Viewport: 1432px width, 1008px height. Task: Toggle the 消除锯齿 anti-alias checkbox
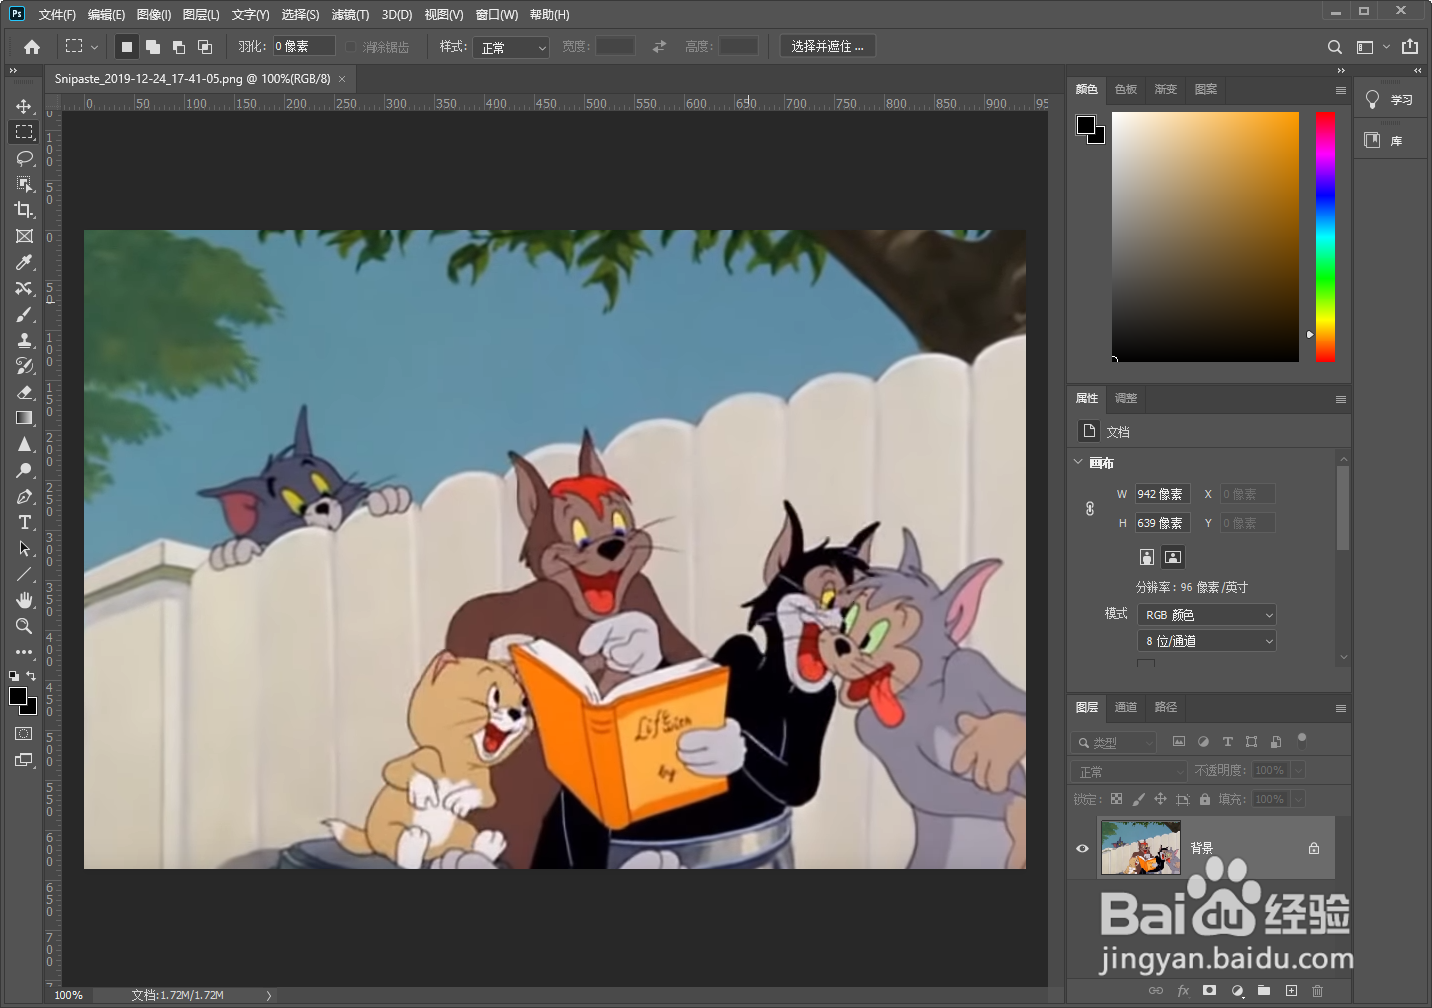click(x=351, y=47)
